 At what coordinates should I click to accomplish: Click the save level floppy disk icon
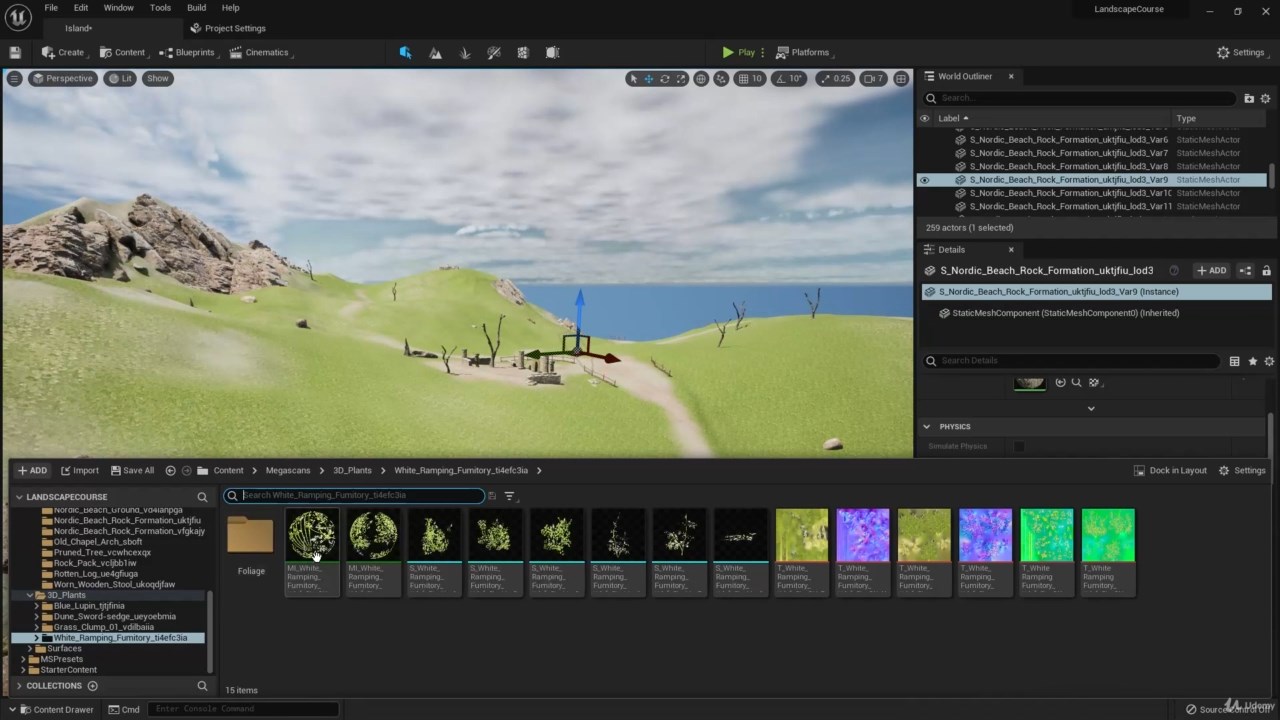15,53
